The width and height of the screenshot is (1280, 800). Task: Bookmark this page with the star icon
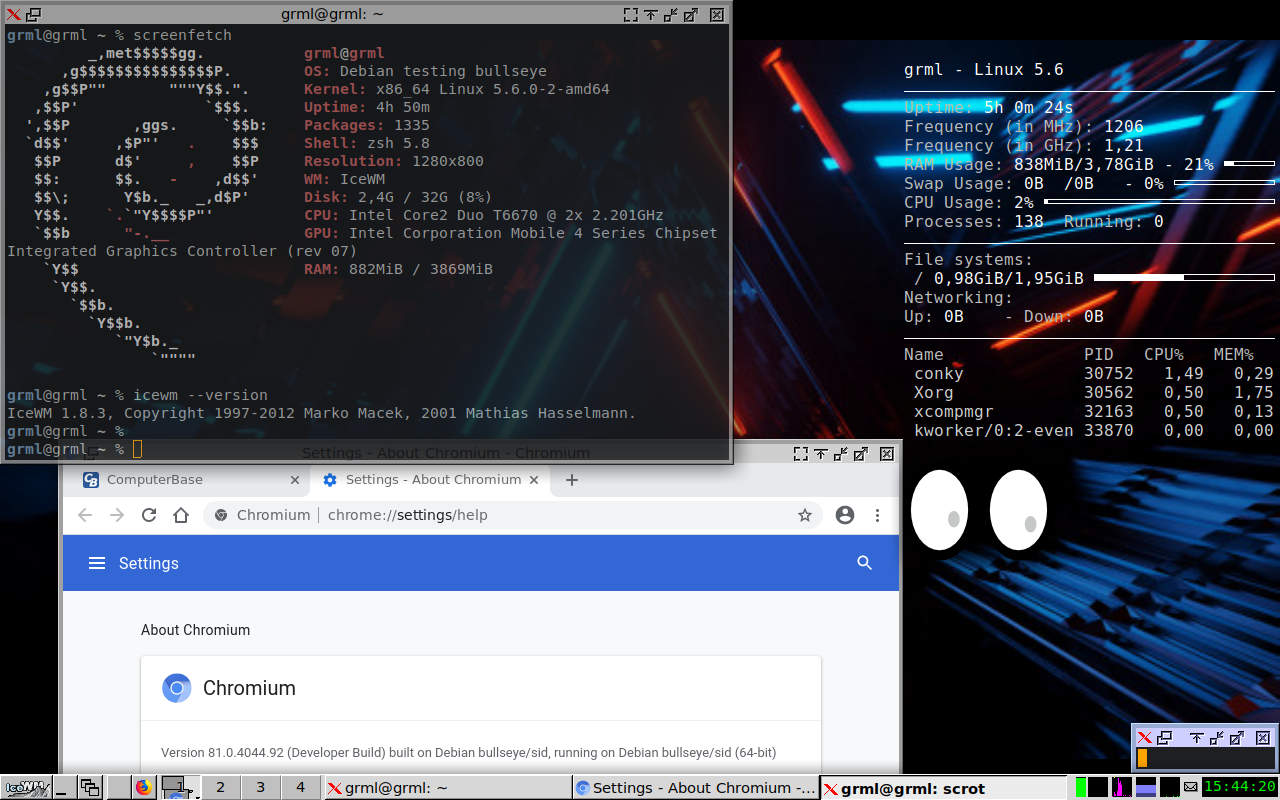pyautogui.click(x=804, y=515)
